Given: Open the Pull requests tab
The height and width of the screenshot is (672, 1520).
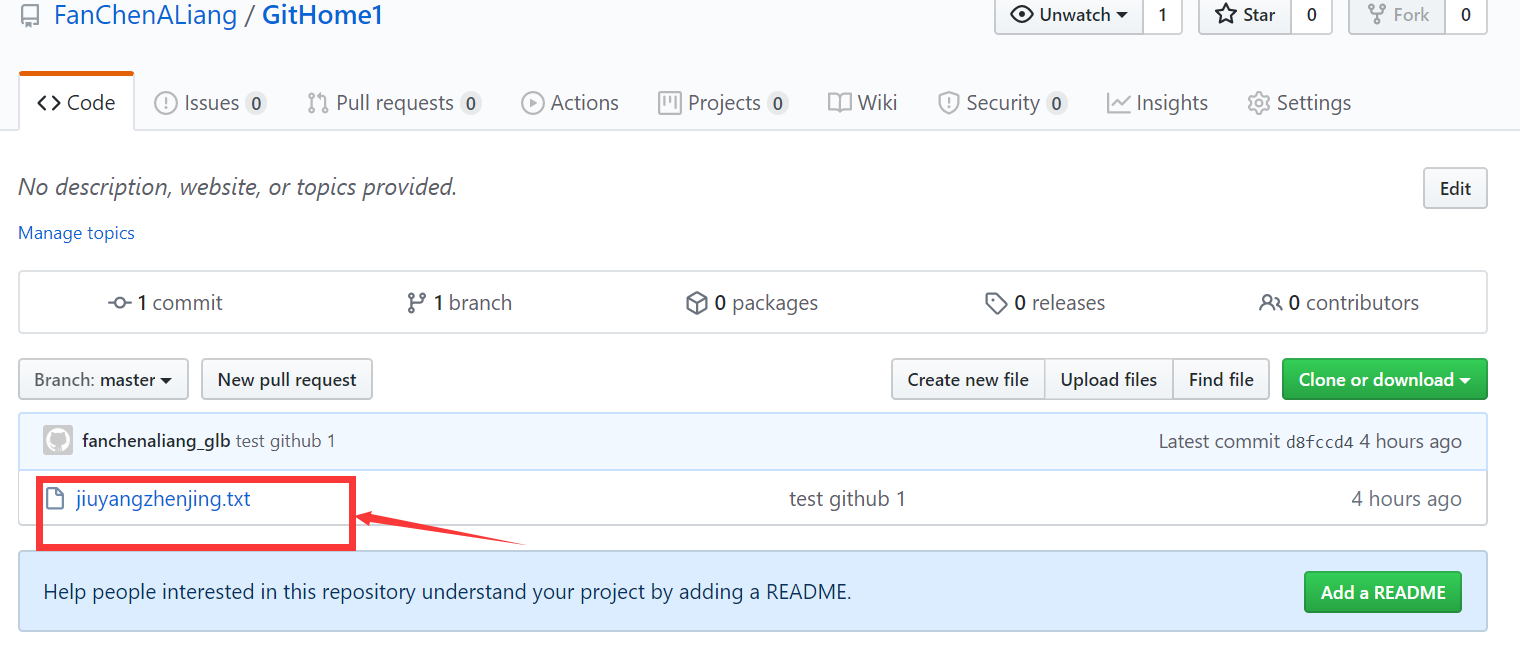Looking at the screenshot, I should coord(394,103).
